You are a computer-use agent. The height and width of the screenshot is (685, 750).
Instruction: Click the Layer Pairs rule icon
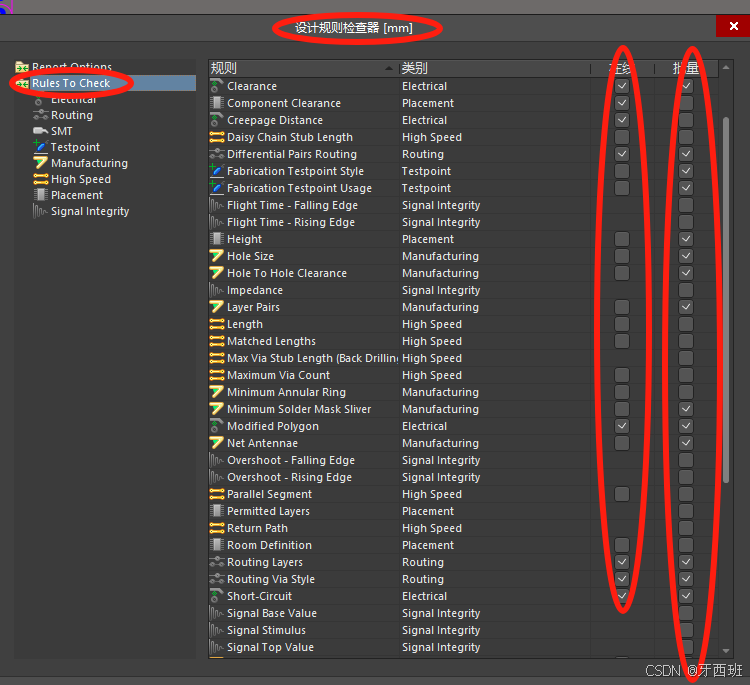click(217, 307)
